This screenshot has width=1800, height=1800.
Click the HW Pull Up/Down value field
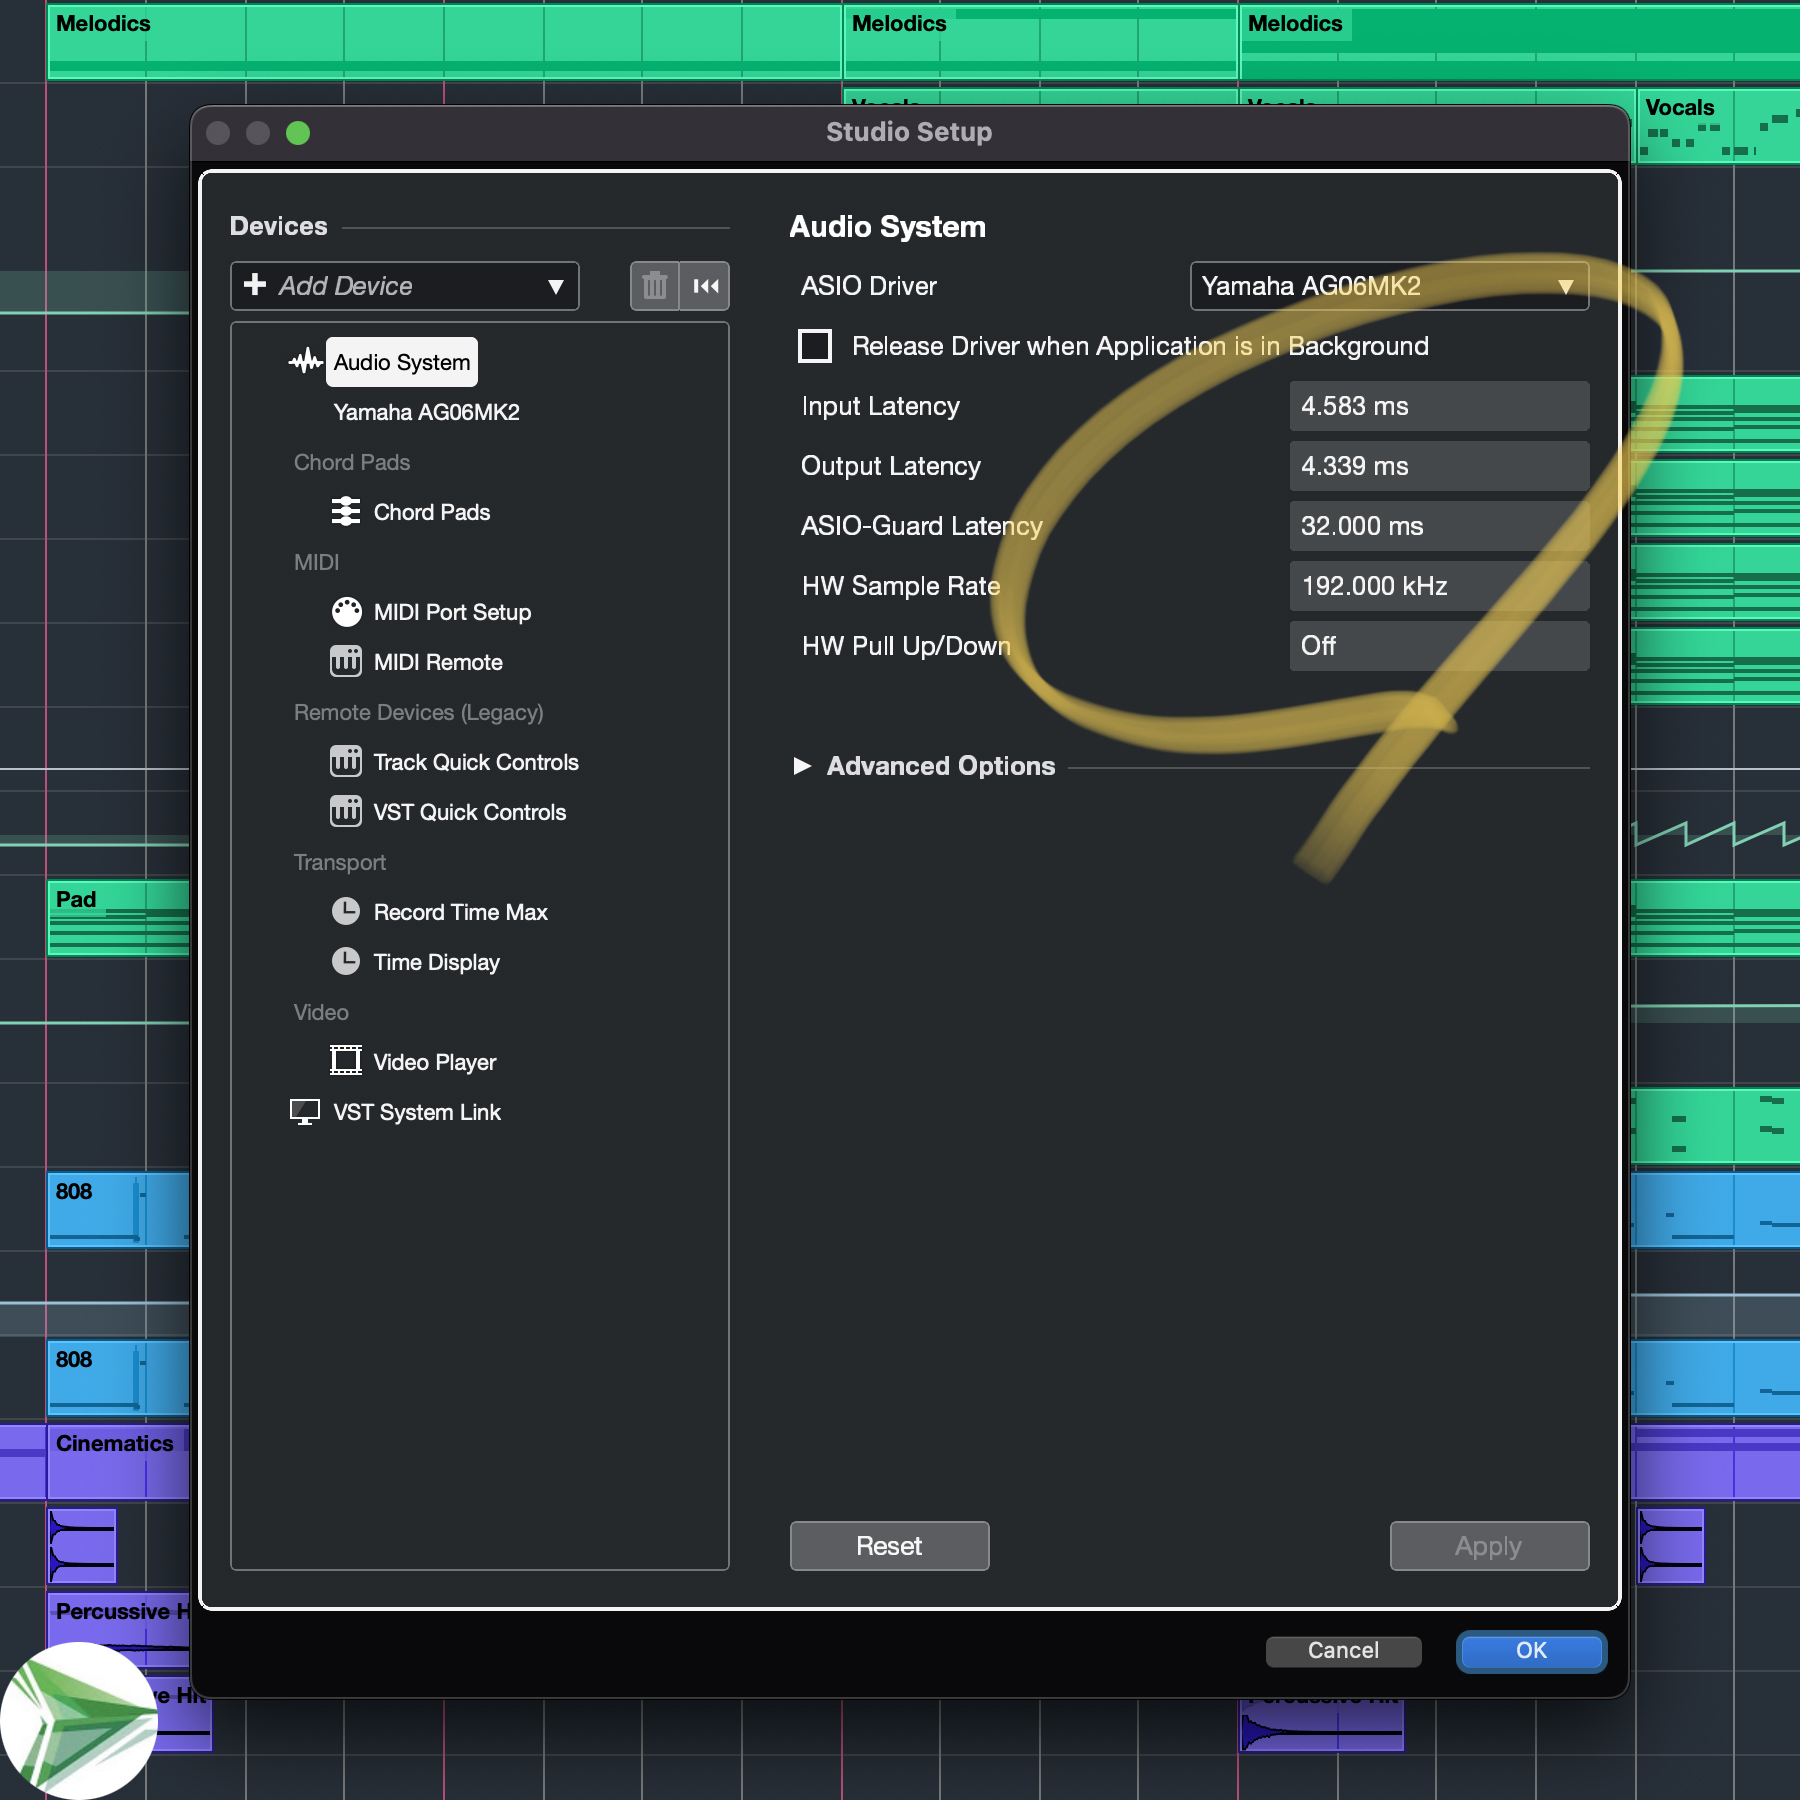coord(1438,646)
